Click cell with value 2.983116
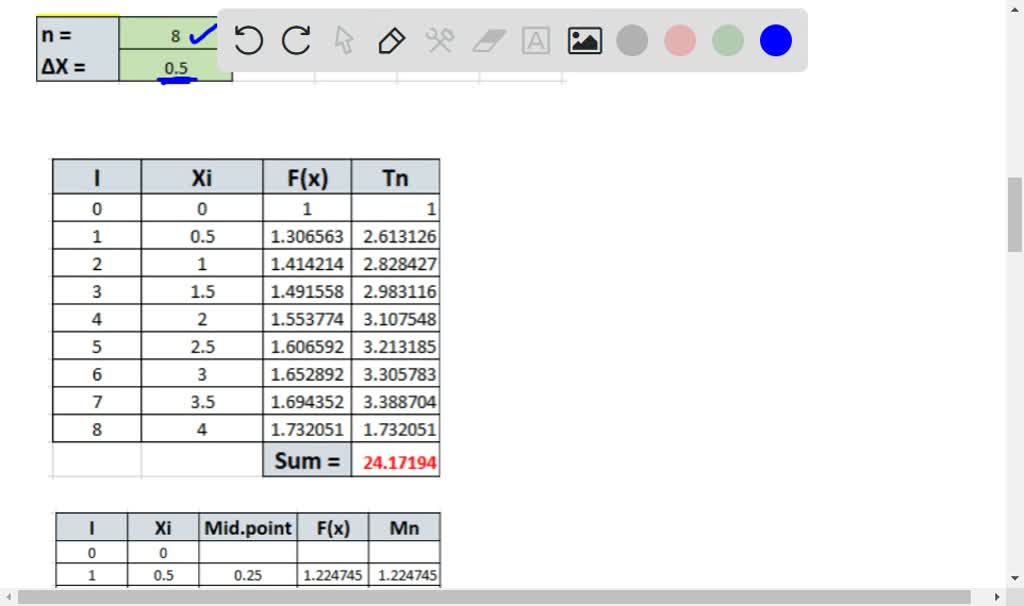The width and height of the screenshot is (1024, 606). tap(396, 291)
